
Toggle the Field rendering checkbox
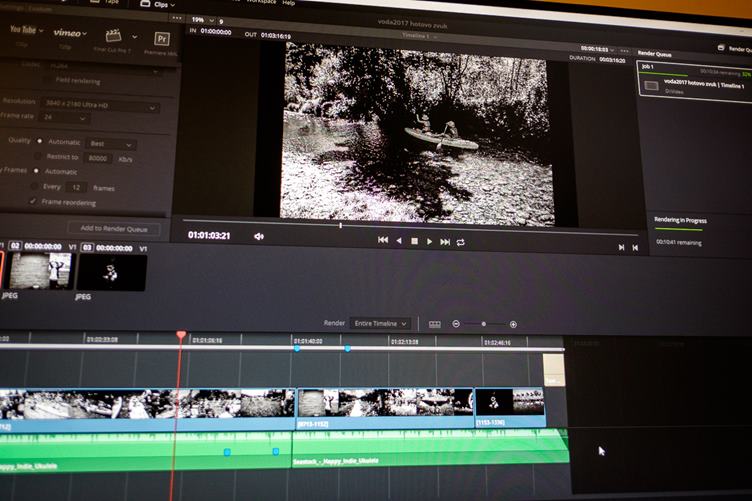[47, 79]
